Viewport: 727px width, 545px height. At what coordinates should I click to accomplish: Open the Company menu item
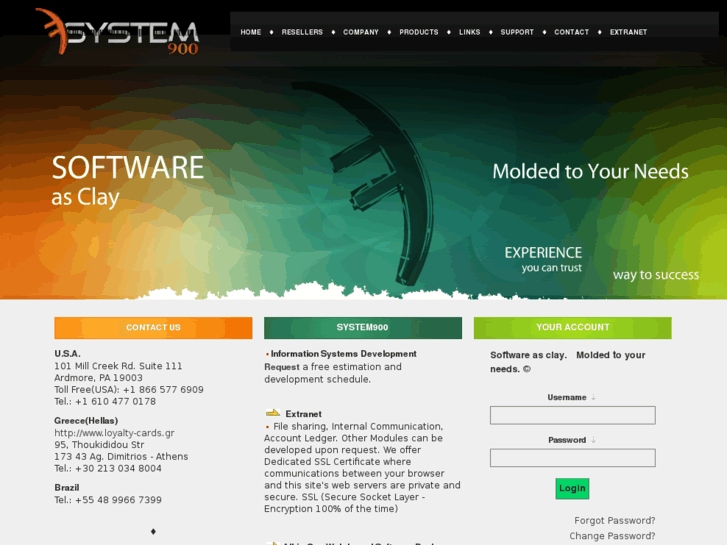[361, 32]
